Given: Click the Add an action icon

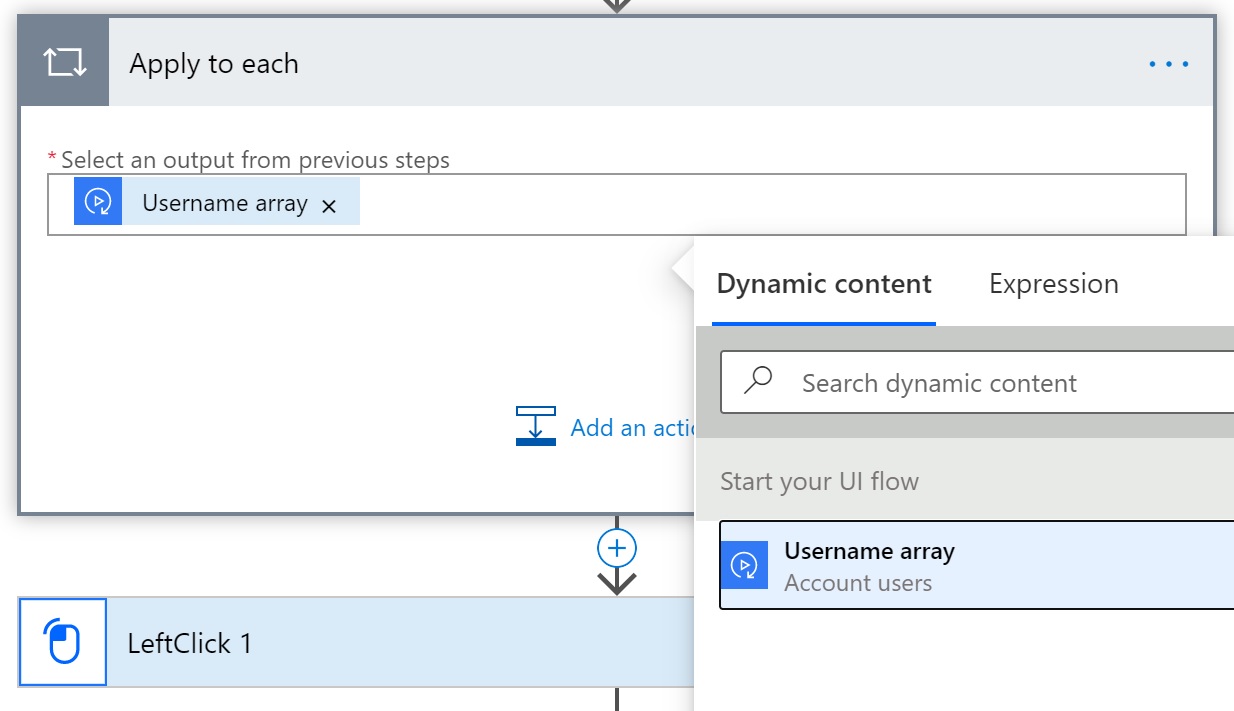Looking at the screenshot, I should point(536,426).
